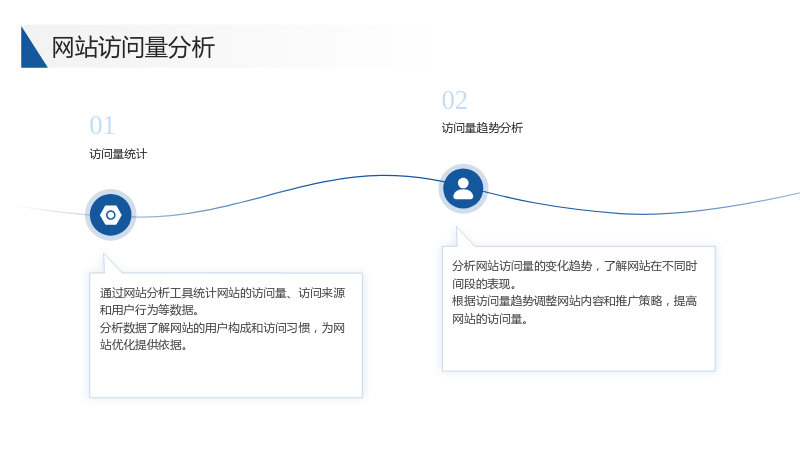The width and height of the screenshot is (800, 450).
Task: Click the slide title 网站访问量分析
Action: click(x=133, y=47)
